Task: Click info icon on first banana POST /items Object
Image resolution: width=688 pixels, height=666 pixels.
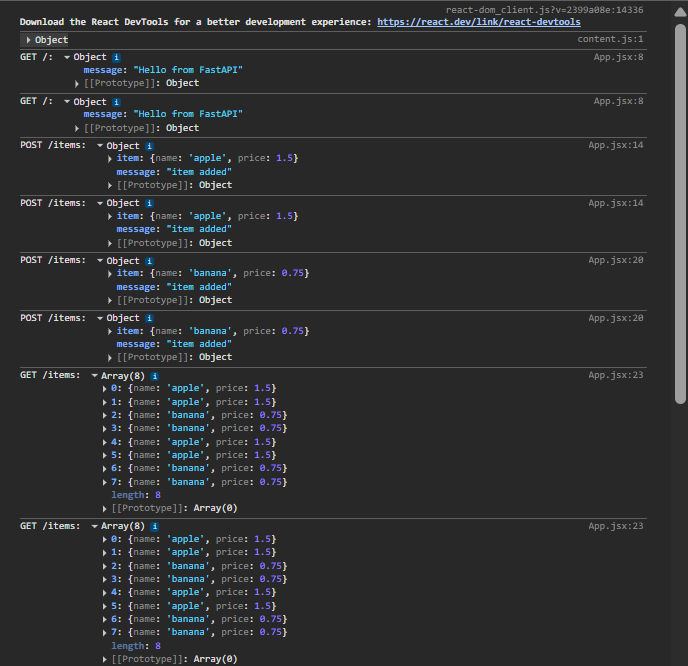Action: pyautogui.click(x=150, y=261)
